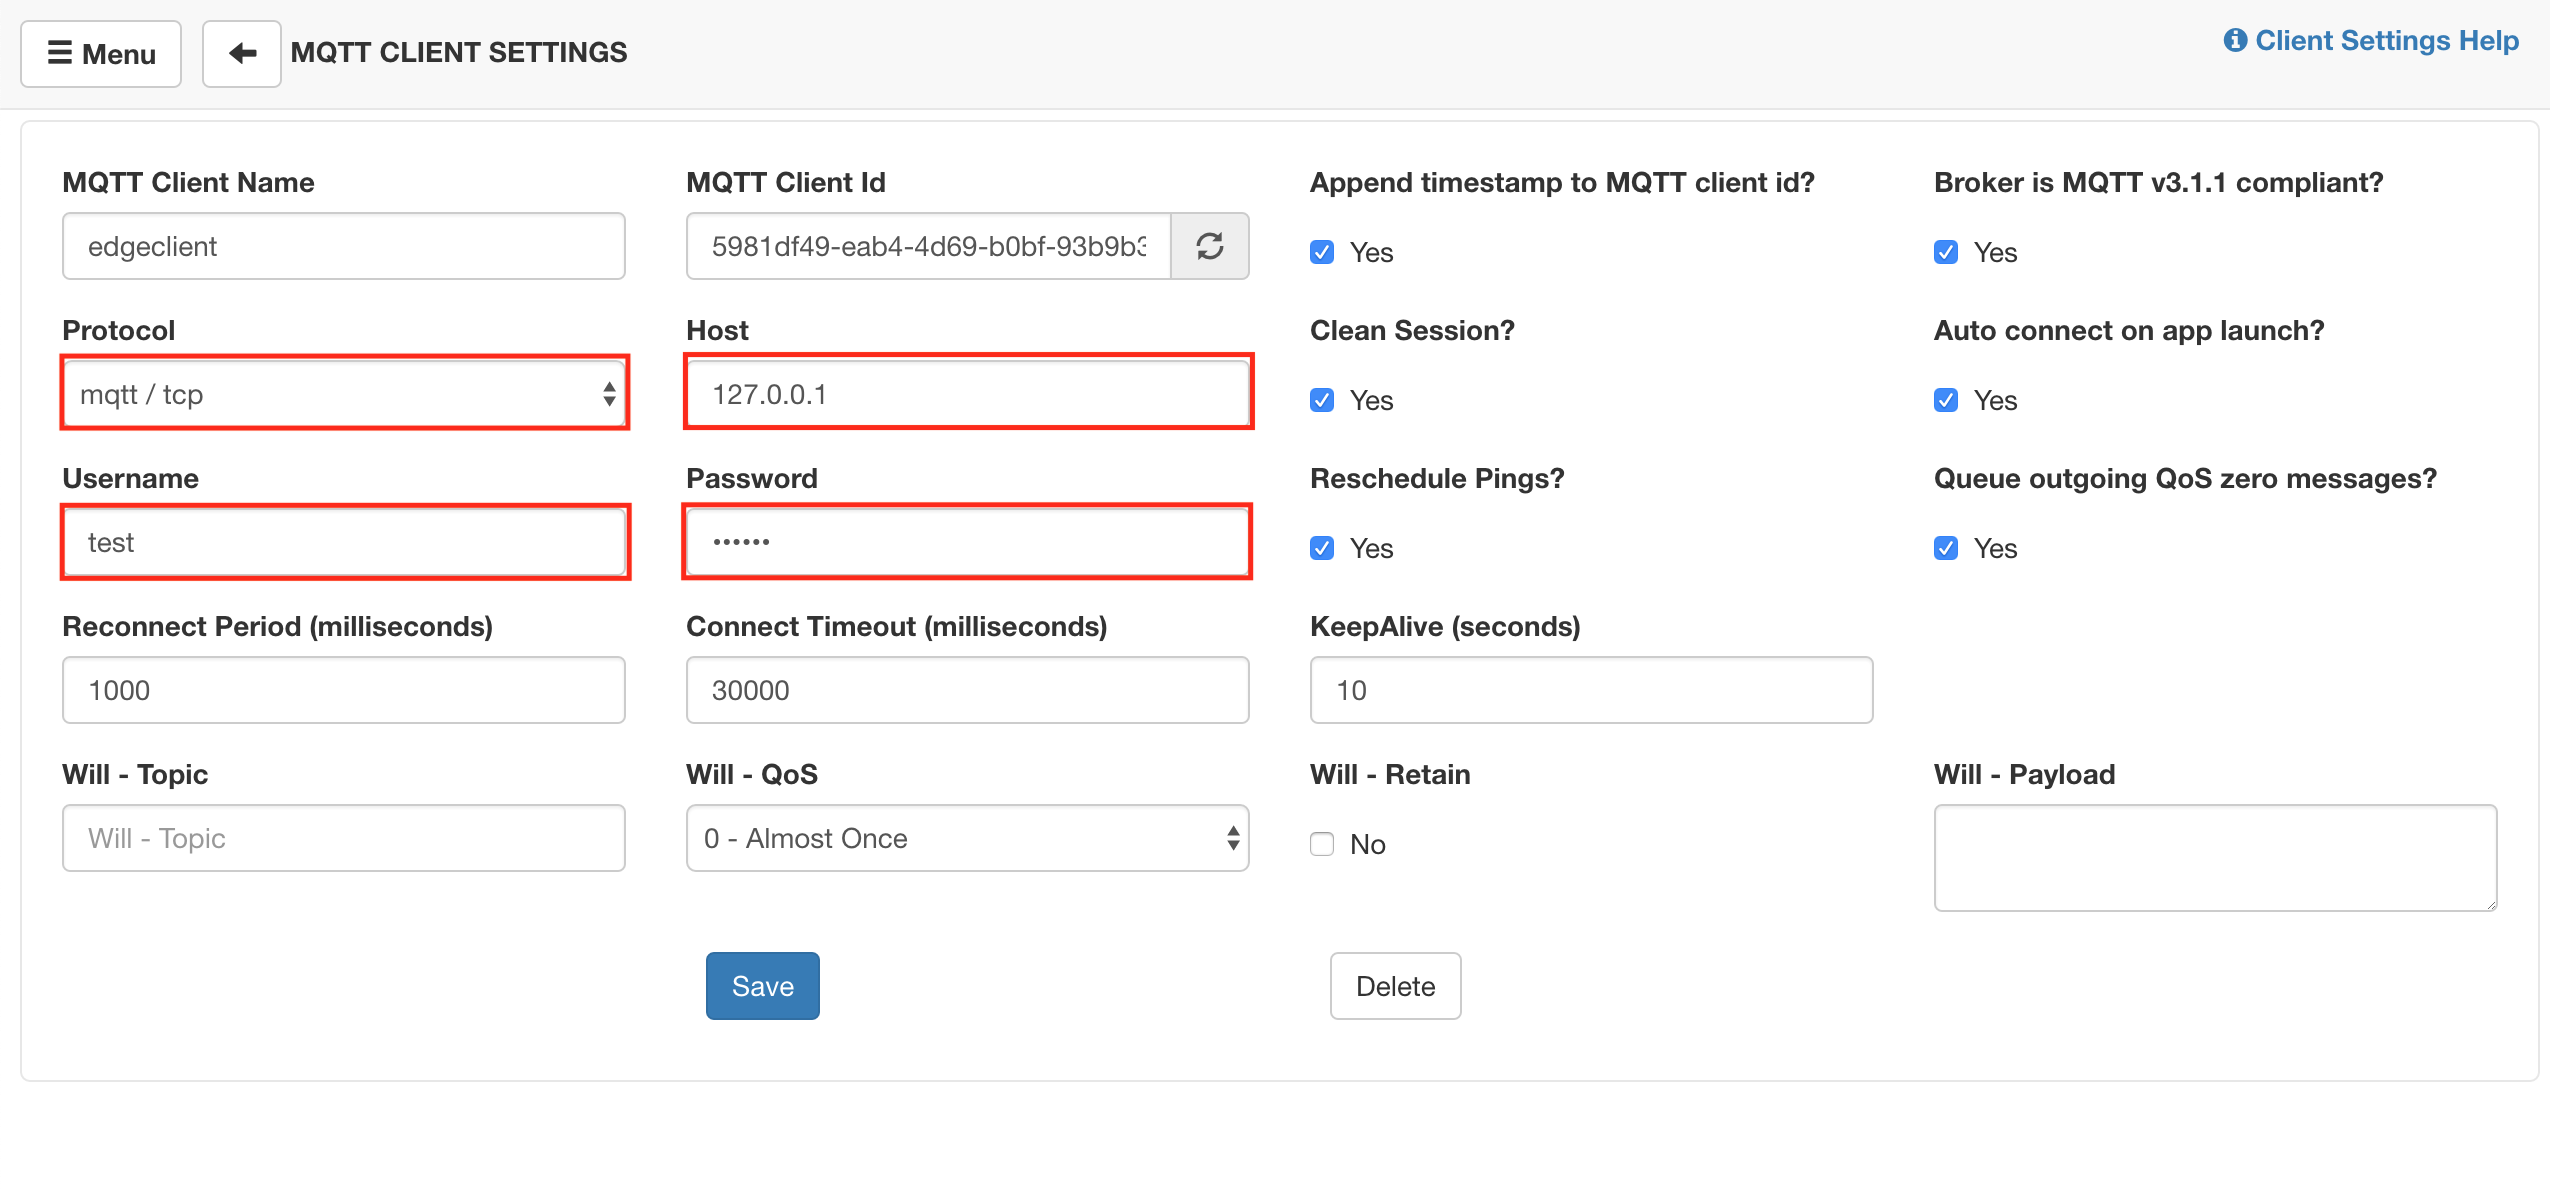Open the Protocol dropdown

tap(344, 394)
